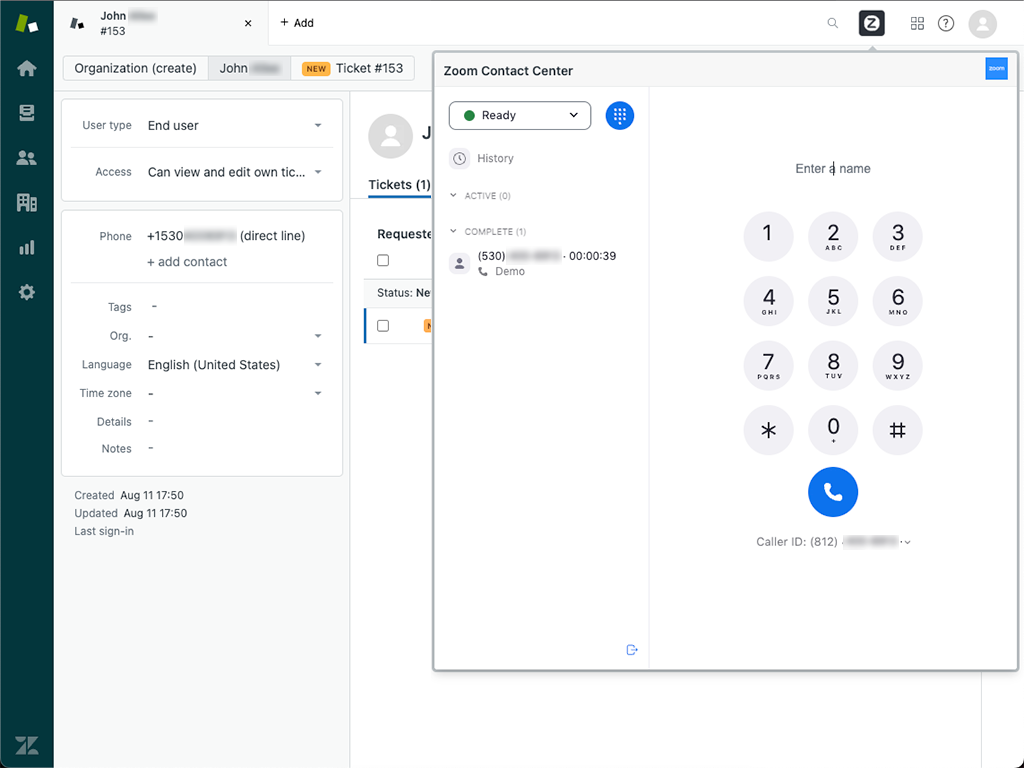Viewport: 1024px width, 768px height.
Task: Click the Enter a name input field
Action: tap(833, 168)
